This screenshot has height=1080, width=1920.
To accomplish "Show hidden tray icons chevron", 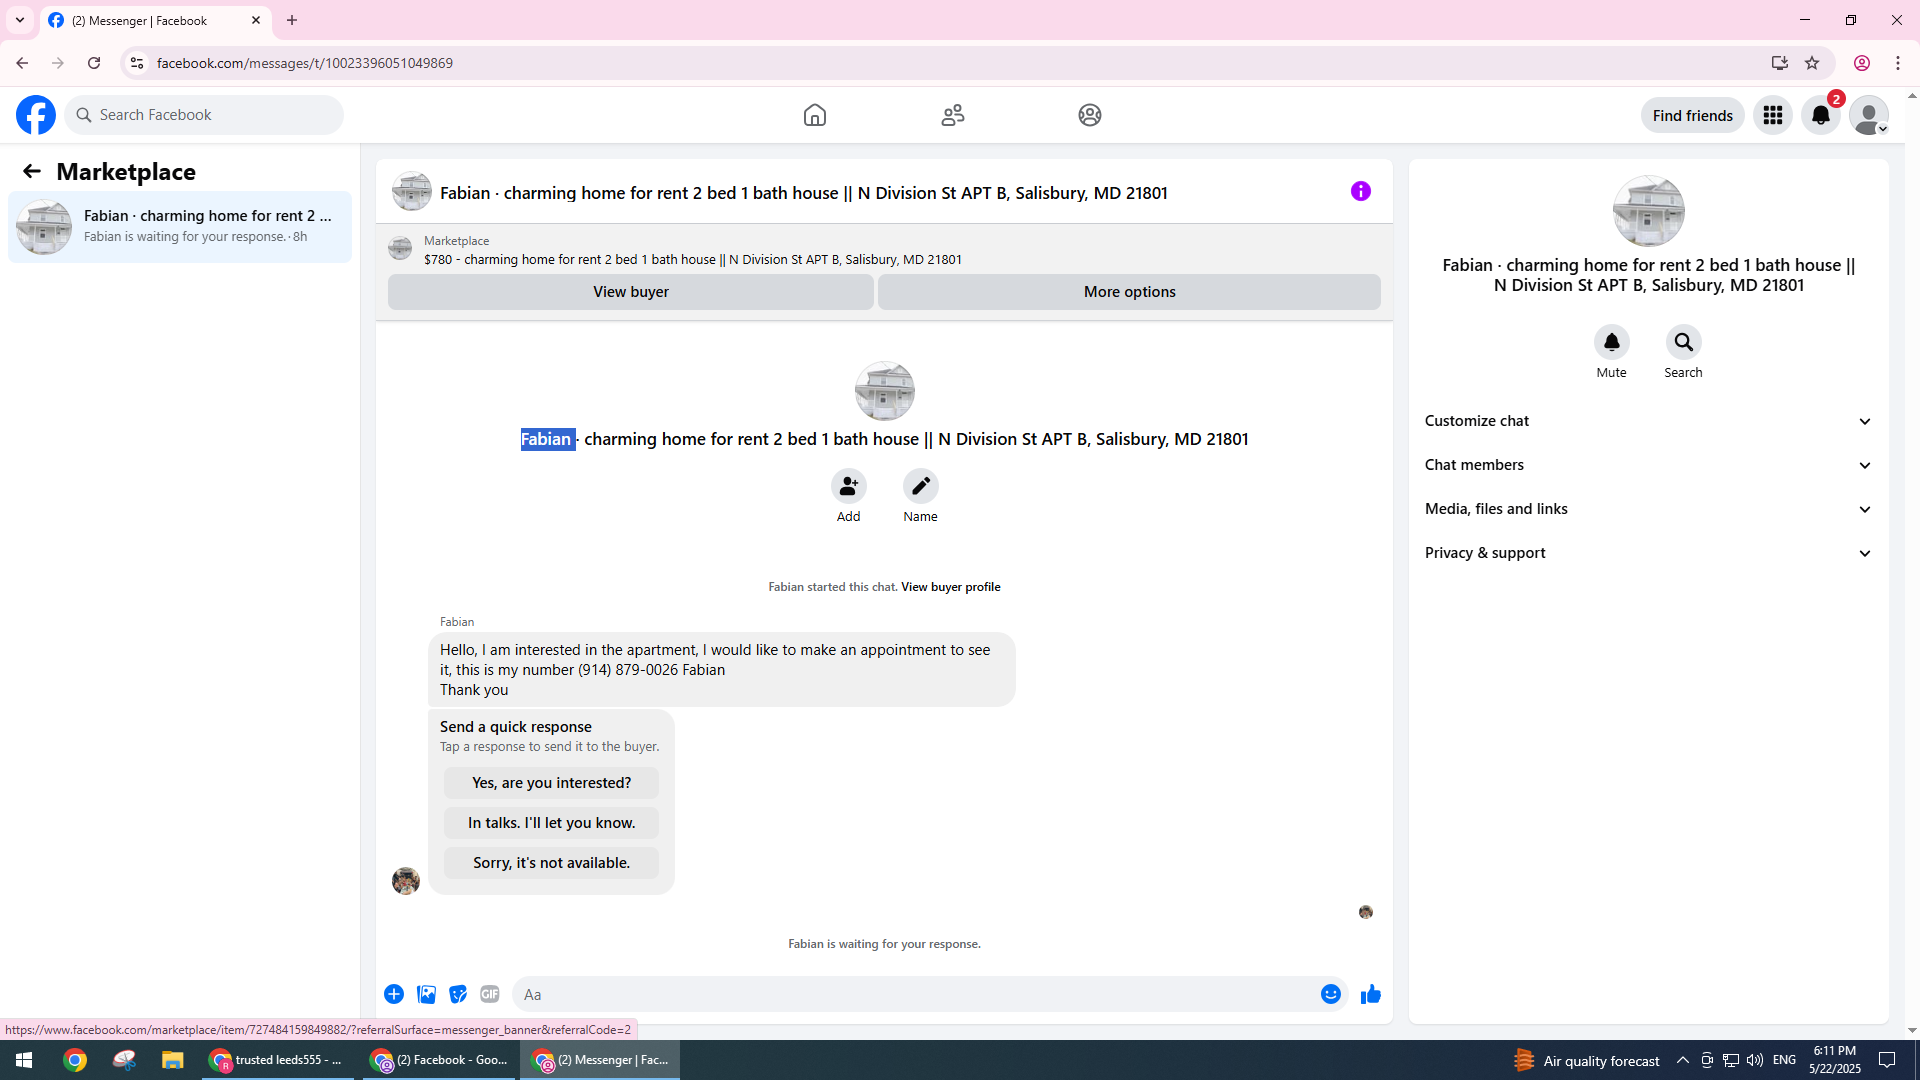I will pos(1683,1060).
